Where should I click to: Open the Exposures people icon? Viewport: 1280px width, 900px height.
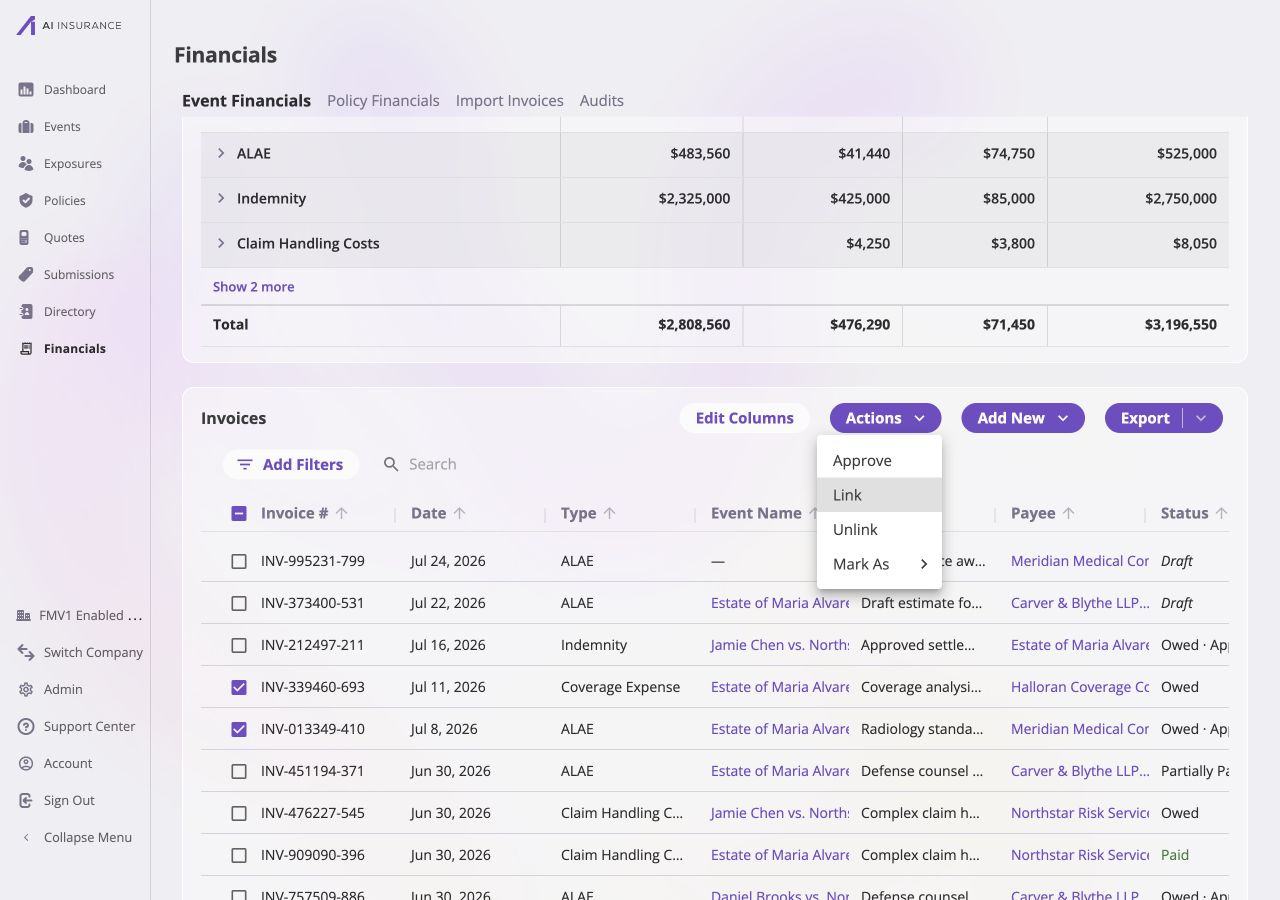pyautogui.click(x=26, y=164)
